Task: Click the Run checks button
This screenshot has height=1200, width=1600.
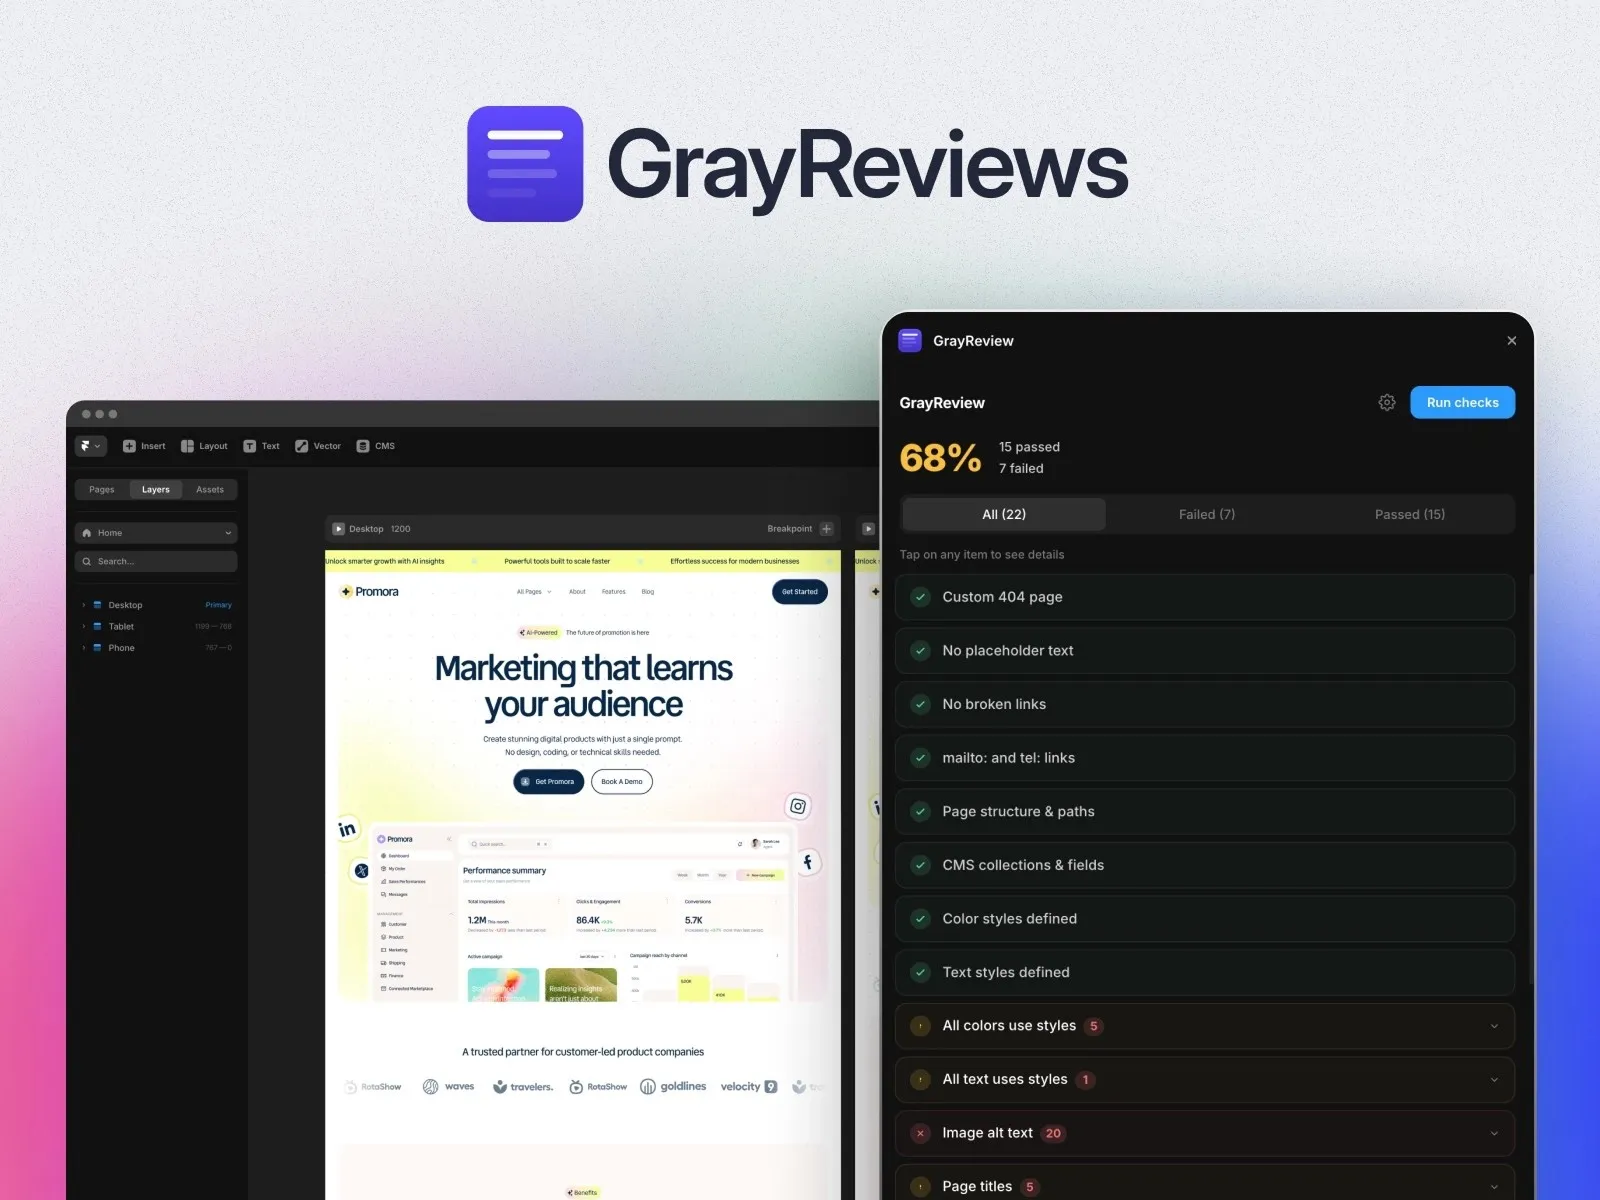Action: (1463, 402)
